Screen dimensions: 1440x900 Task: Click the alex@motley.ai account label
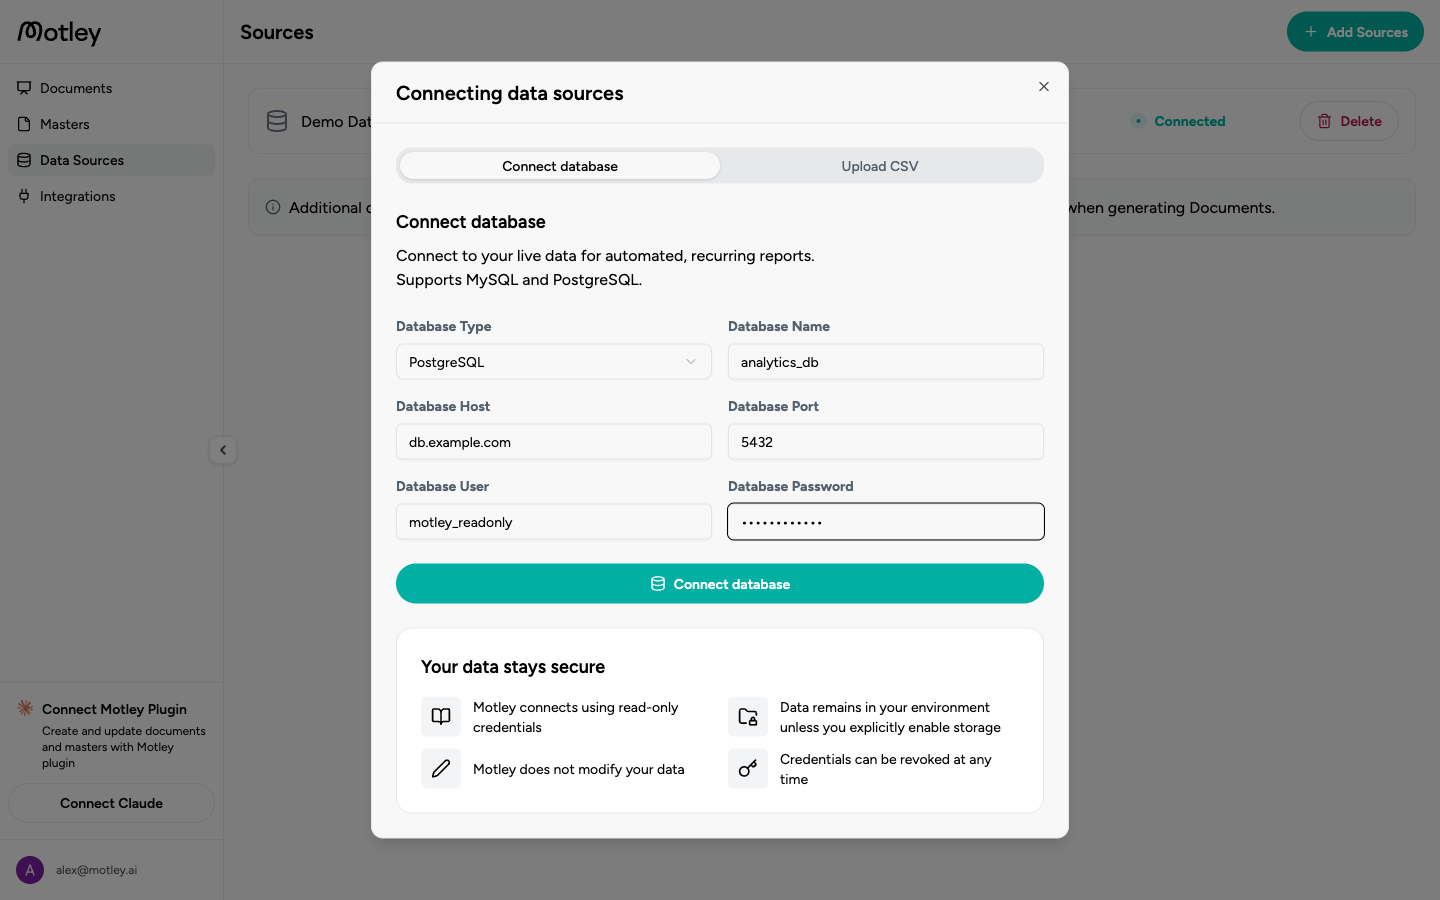click(97, 870)
